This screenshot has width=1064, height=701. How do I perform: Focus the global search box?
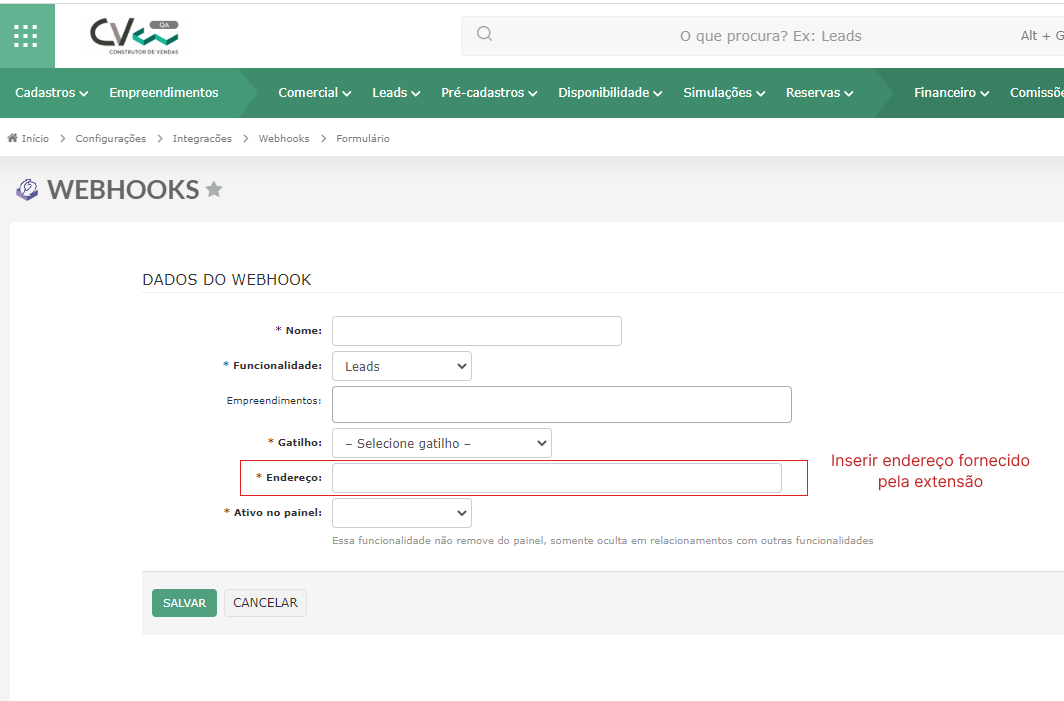coord(762,36)
